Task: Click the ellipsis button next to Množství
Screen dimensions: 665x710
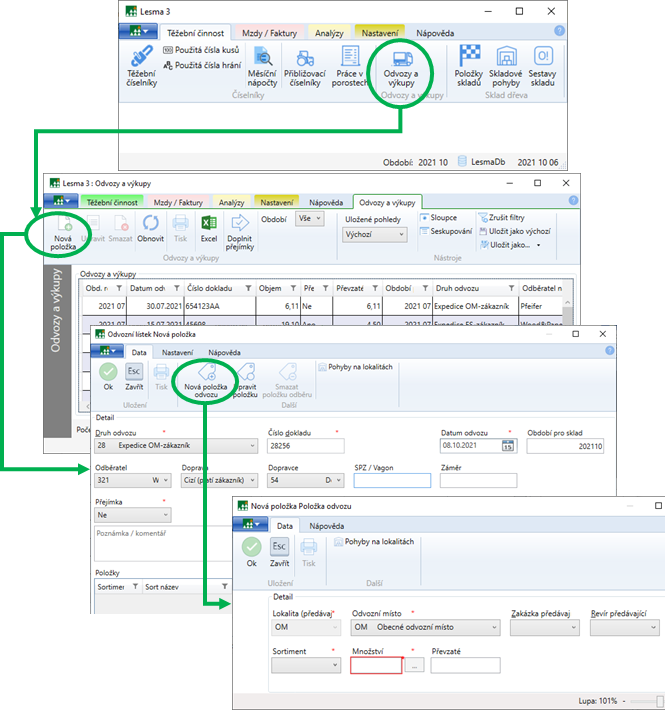Action: point(416,665)
